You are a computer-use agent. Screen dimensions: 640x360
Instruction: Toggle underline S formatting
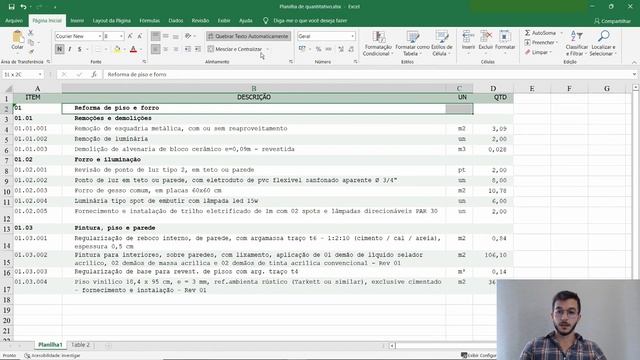click(x=80, y=49)
